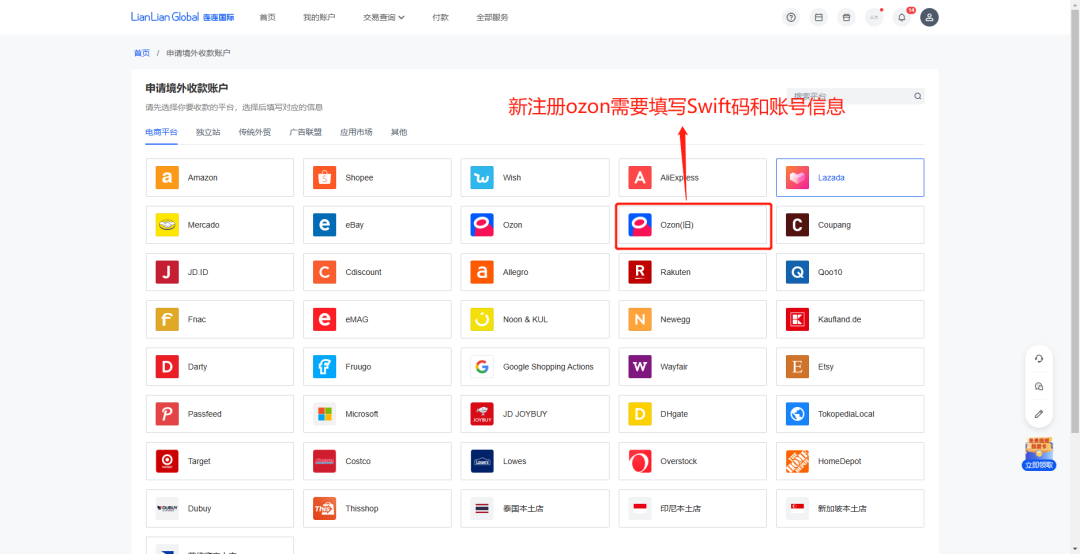Image resolution: width=1080 pixels, height=554 pixels.
Task: Click the floating edit pencil icon
Action: pos(1039,413)
